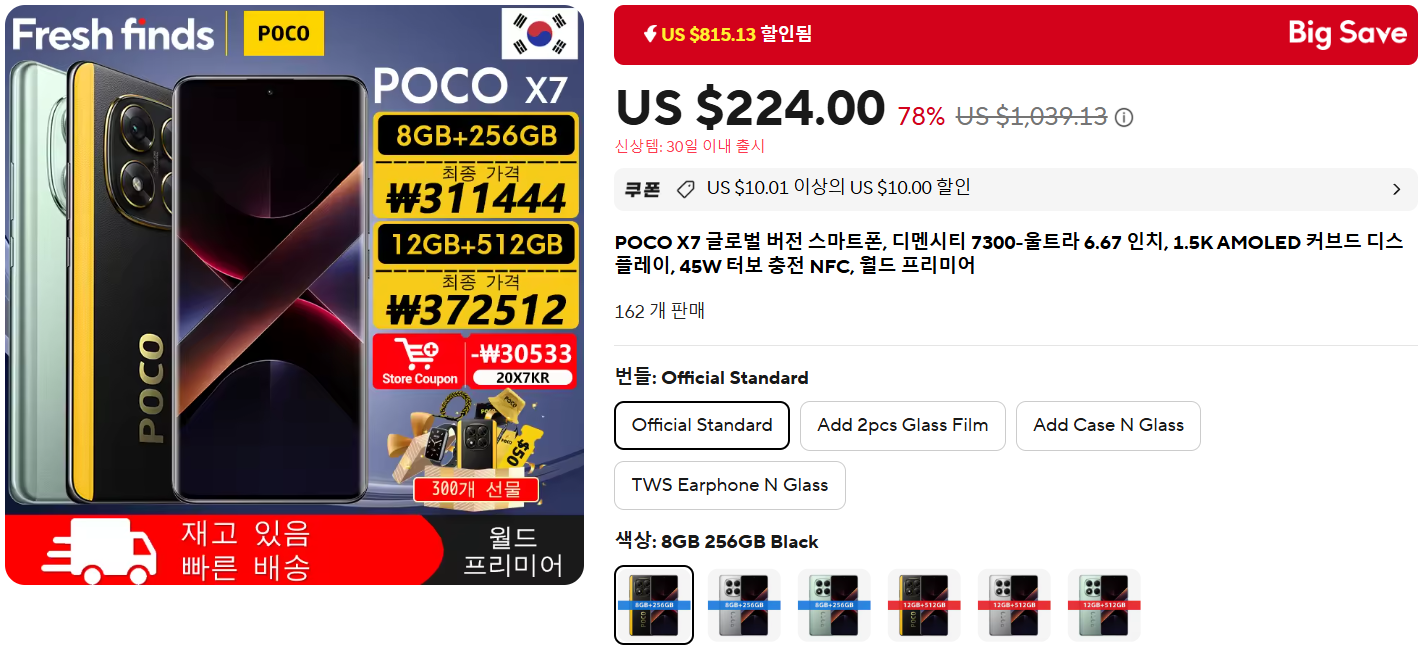Click the coupon tag icon
This screenshot has height=652, width=1425.
(685, 189)
